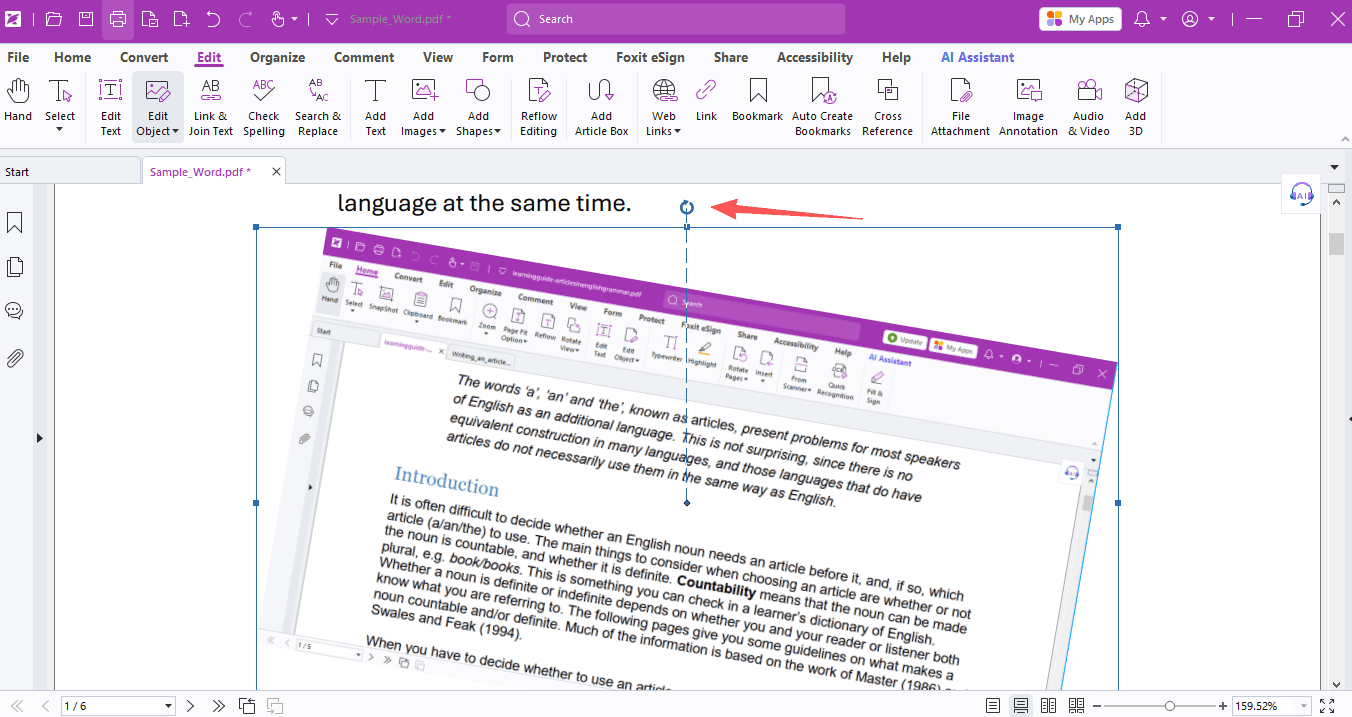Viewport: 1352px width, 717px height.
Task: Switch to the Home ribbon tab
Action: pos(73,57)
